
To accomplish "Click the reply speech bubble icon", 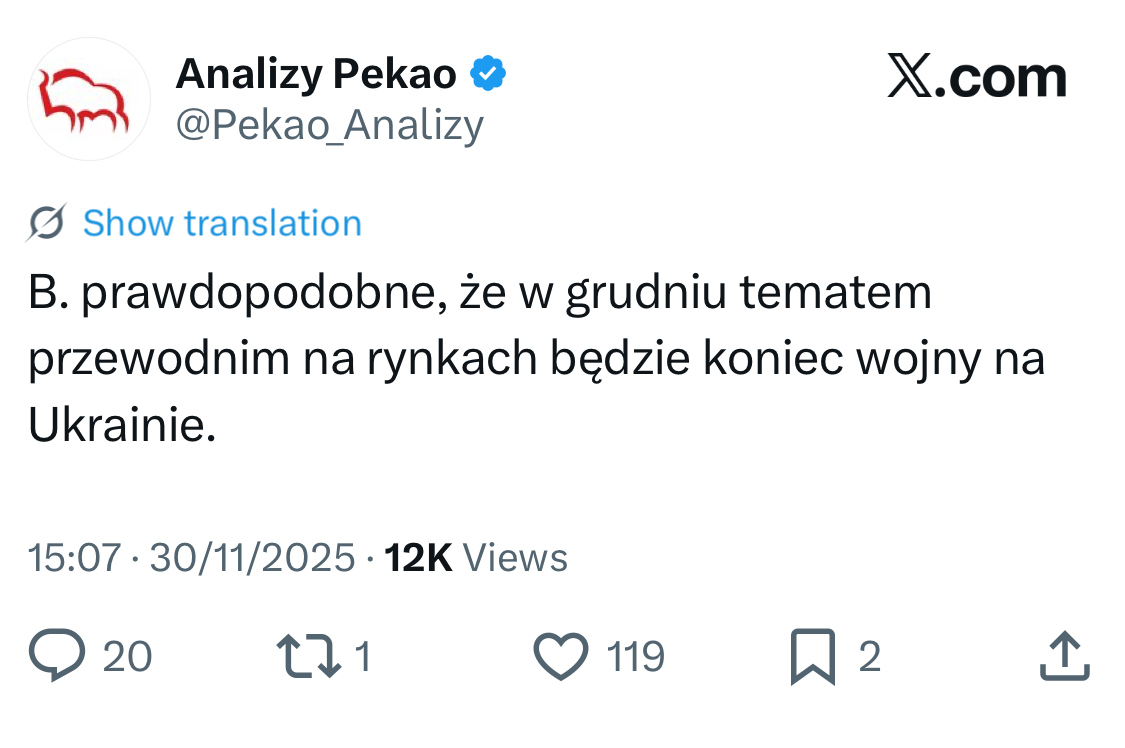I will pos(59,657).
